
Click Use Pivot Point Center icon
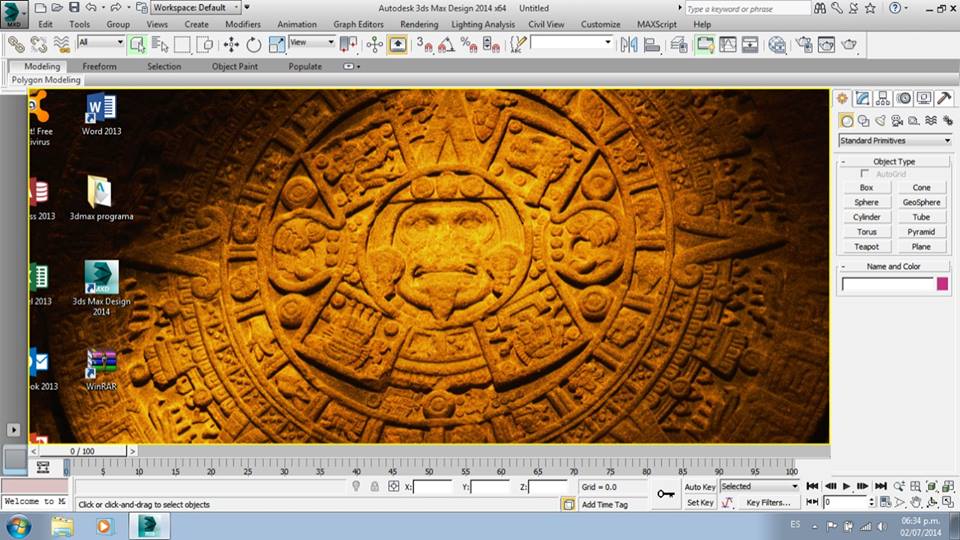pyautogui.click(x=348, y=45)
